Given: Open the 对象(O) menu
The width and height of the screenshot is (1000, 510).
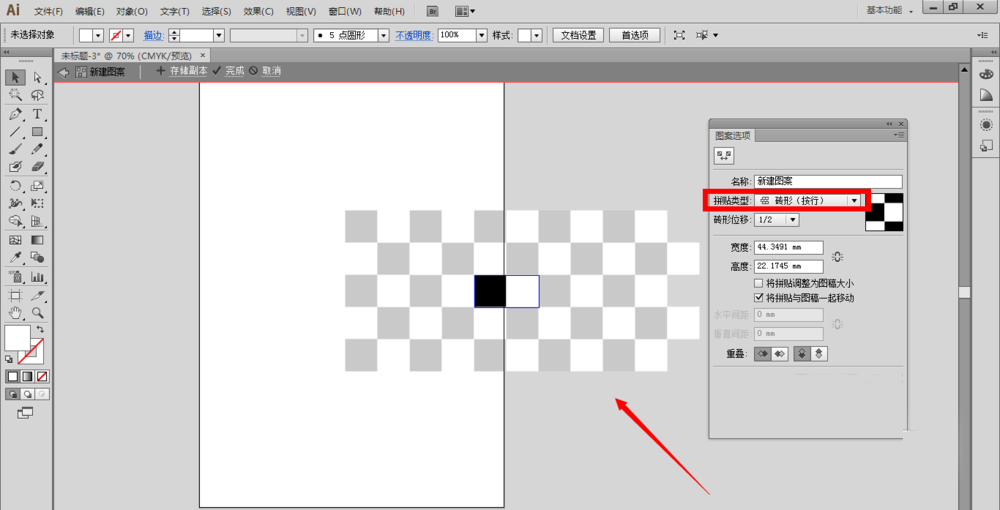Looking at the screenshot, I should coord(132,11).
